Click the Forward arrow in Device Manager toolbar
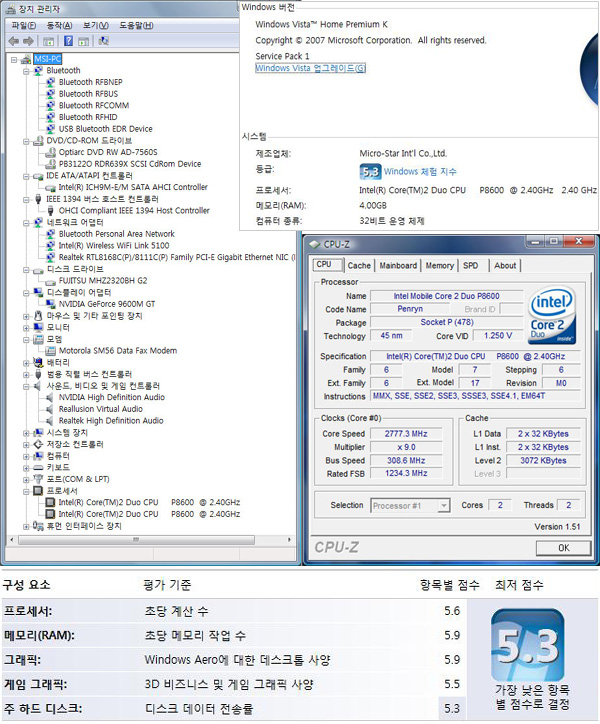 click(x=29, y=41)
